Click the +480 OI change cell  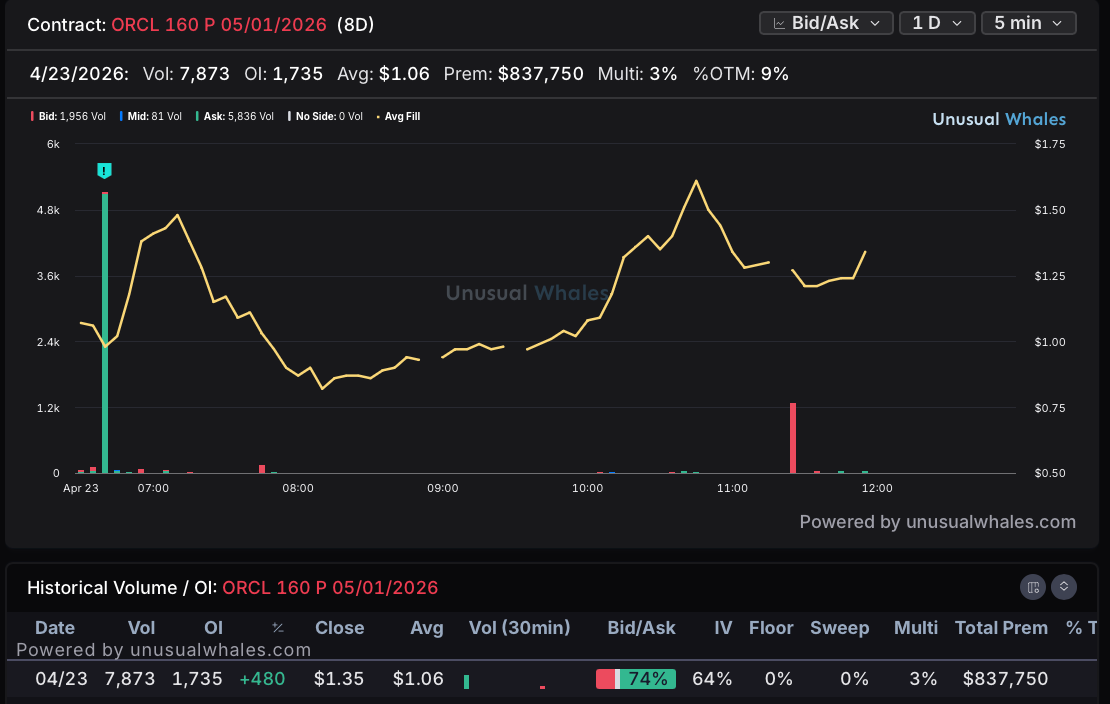[x=262, y=679]
